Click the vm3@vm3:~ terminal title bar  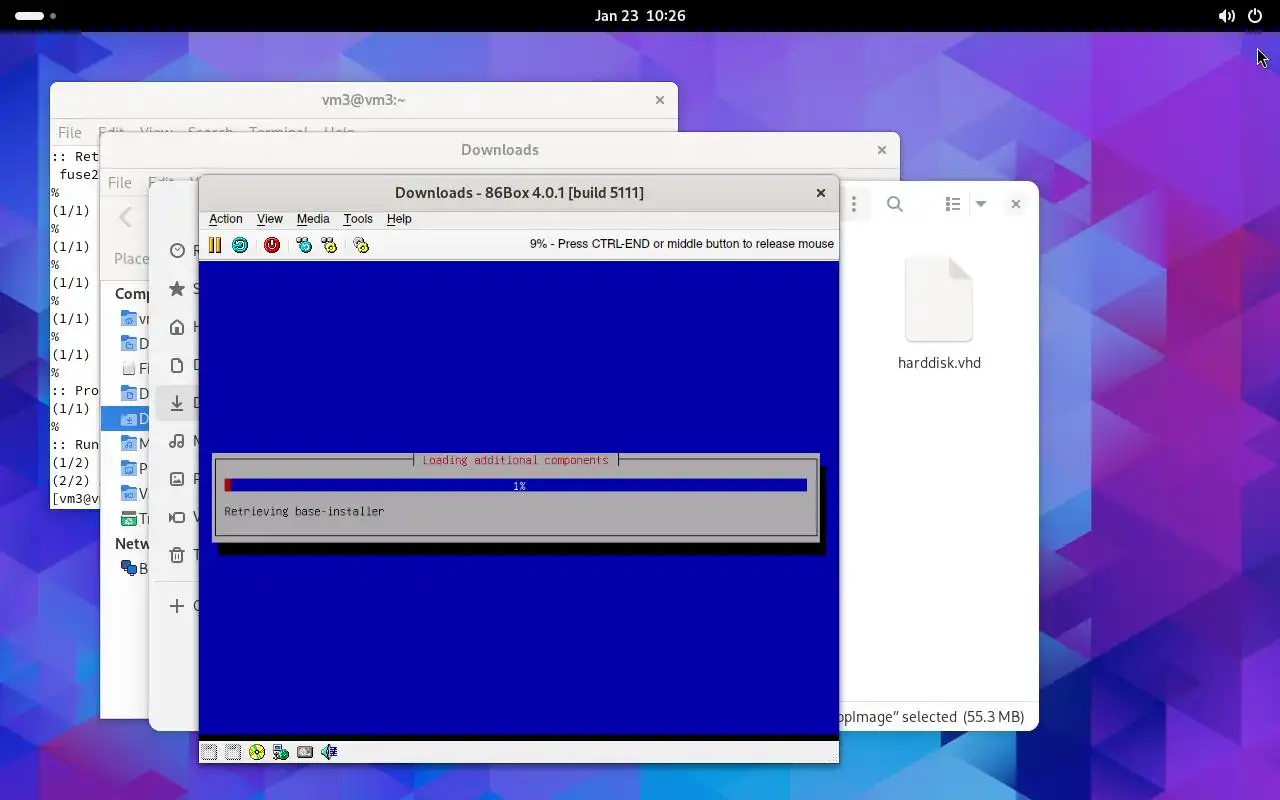pyautogui.click(x=364, y=100)
